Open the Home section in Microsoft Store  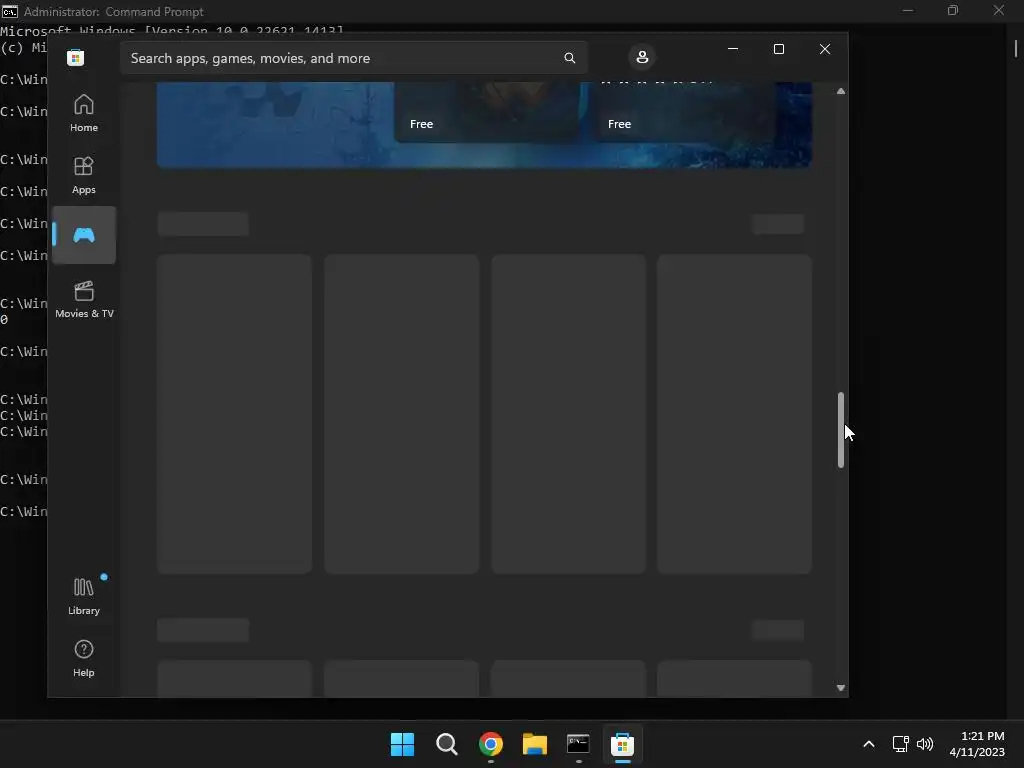[x=84, y=114]
